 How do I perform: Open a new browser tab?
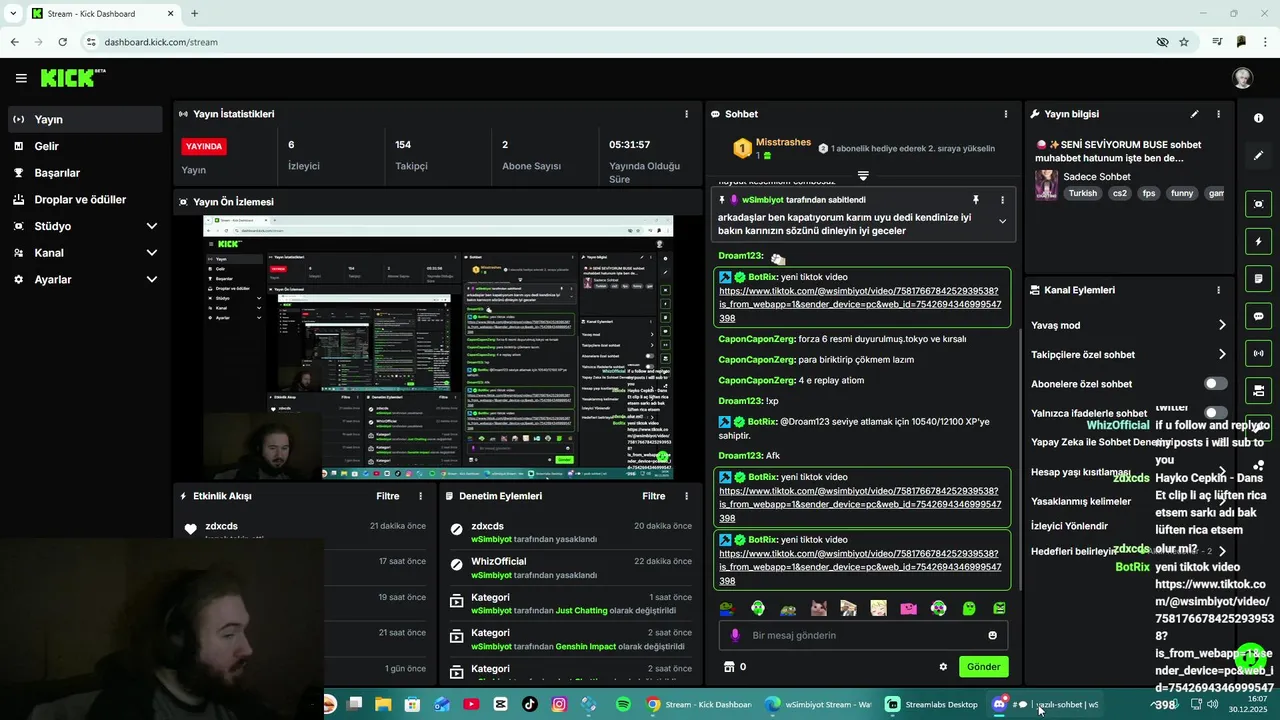(x=194, y=14)
